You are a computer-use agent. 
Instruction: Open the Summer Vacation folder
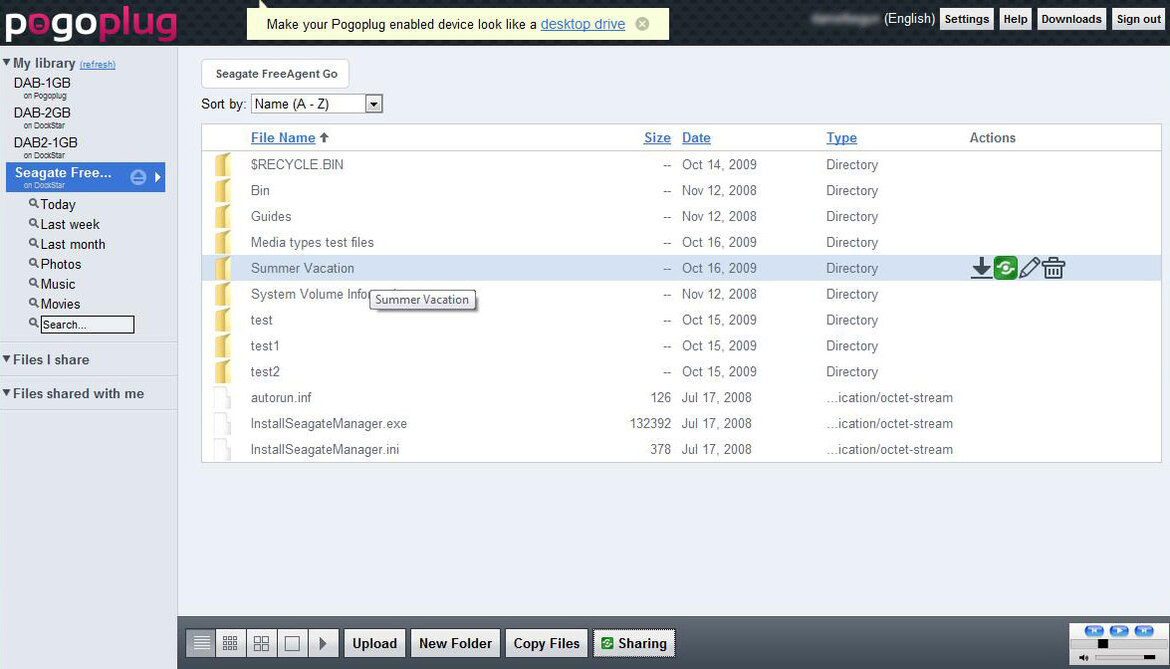pos(302,268)
